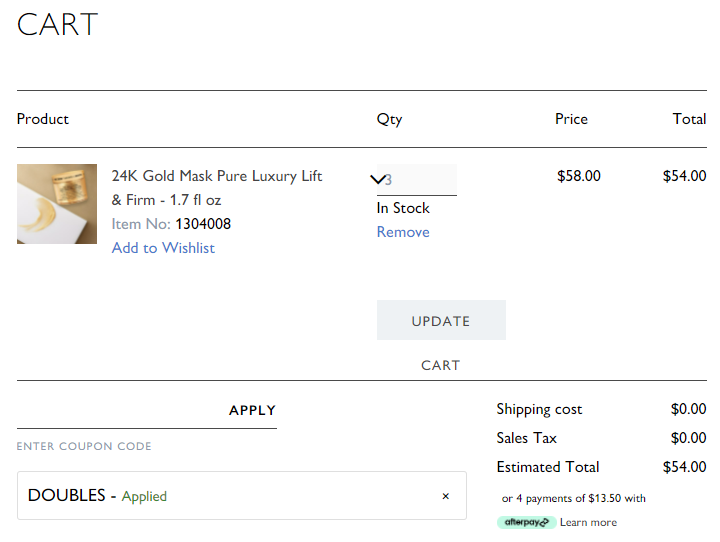Click the Estimated Total amount $54.00
The width and height of the screenshot is (720, 542).
684,467
